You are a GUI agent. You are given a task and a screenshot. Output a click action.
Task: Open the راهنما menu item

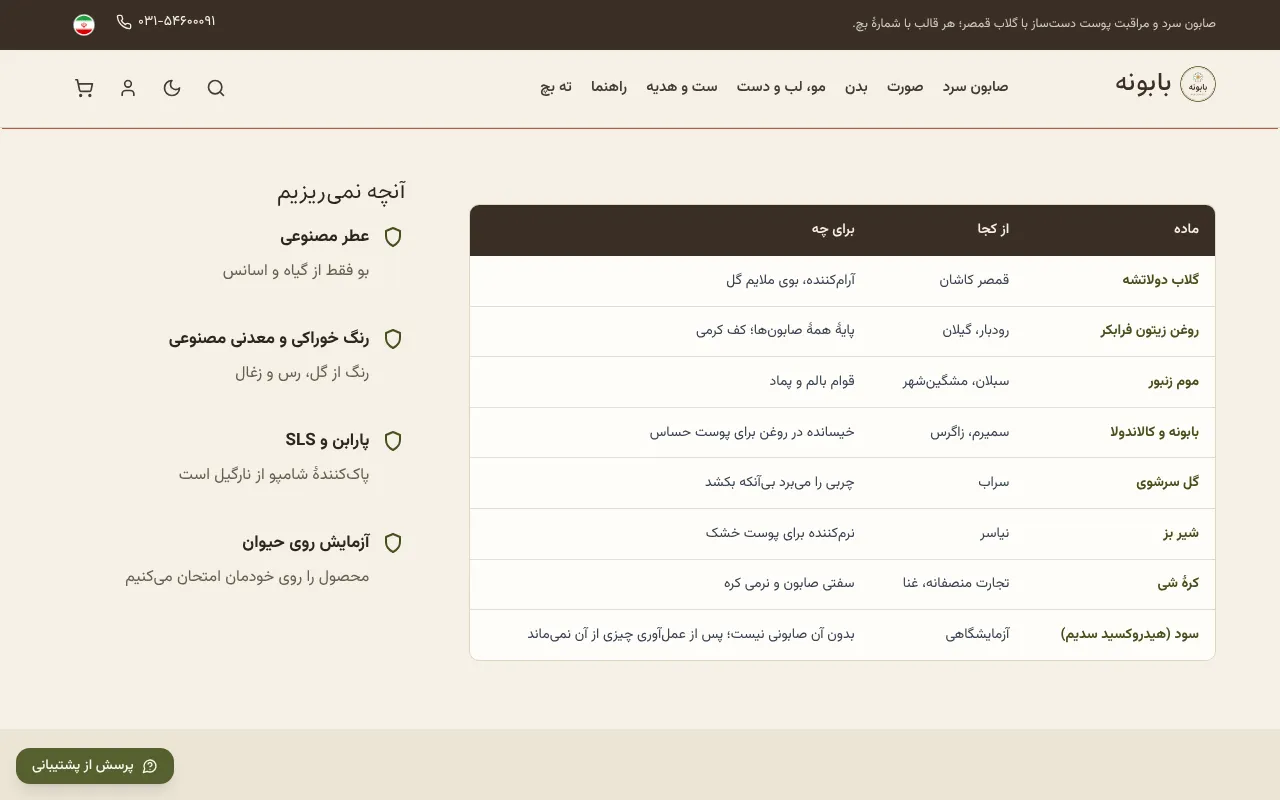[x=608, y=87]
